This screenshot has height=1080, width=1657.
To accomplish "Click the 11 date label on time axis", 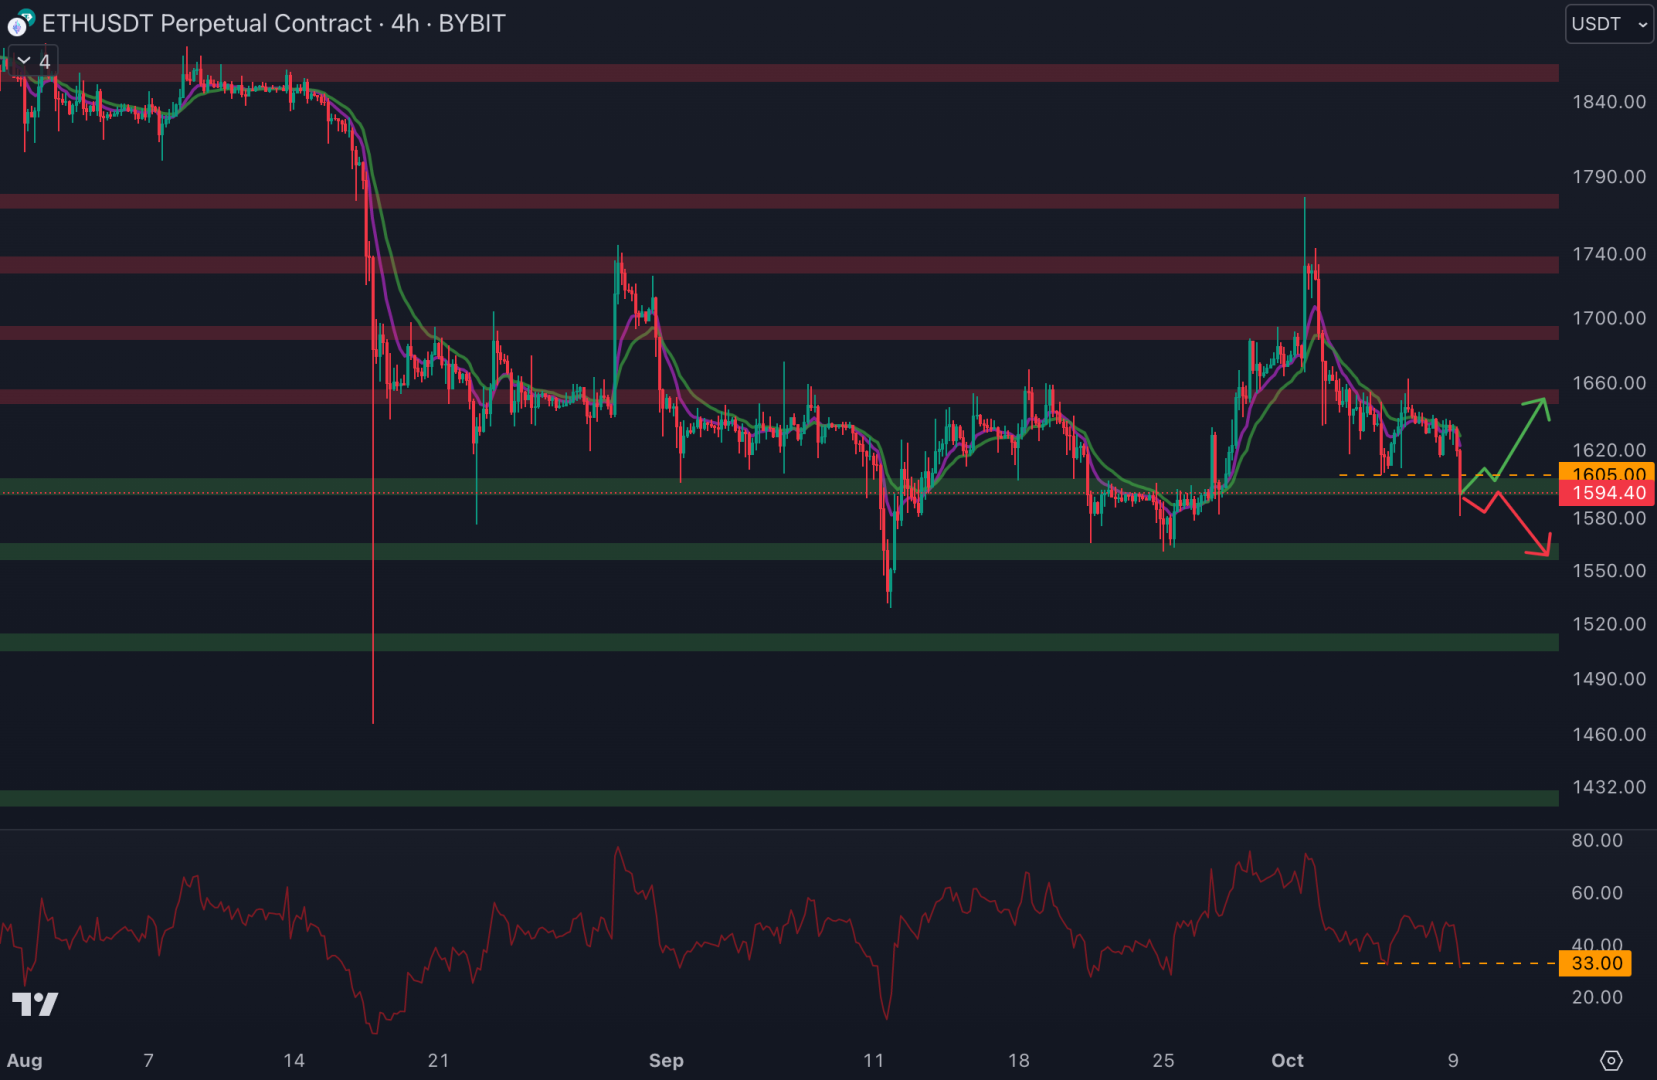I will (874, 1061).
